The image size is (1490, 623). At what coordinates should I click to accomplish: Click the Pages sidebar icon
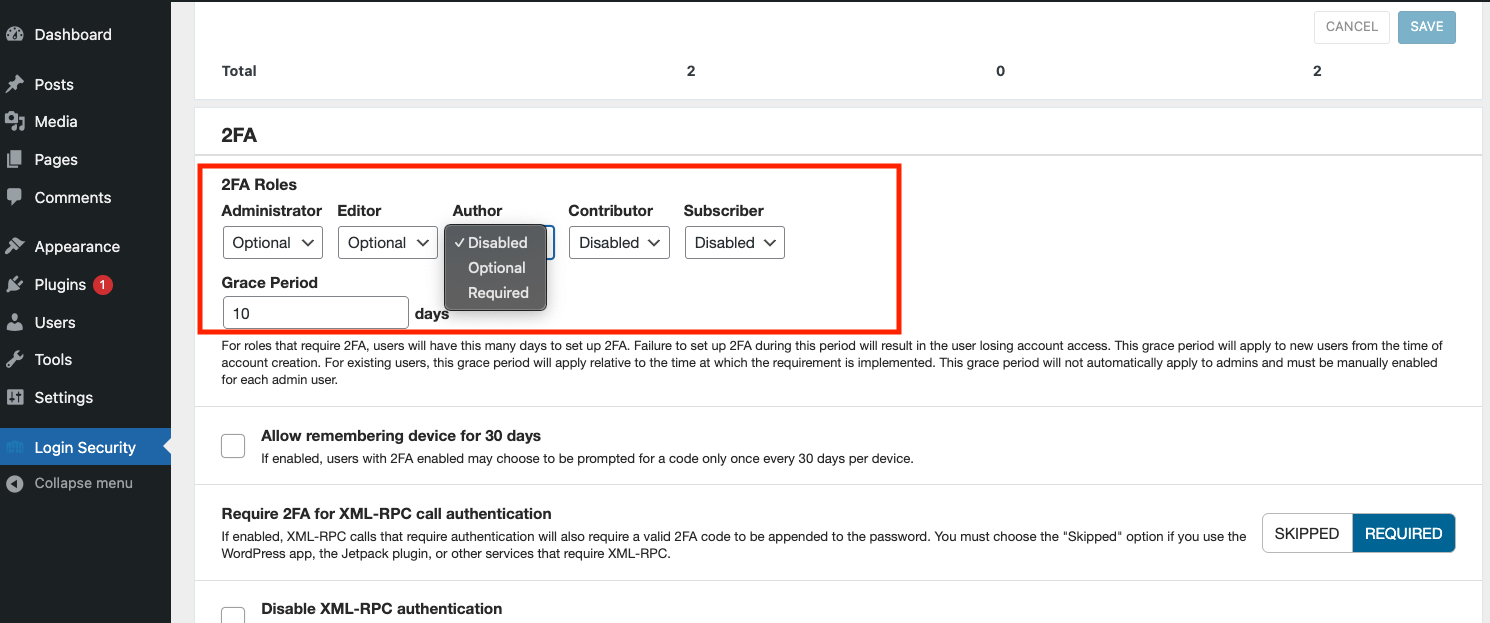point(16,159)
